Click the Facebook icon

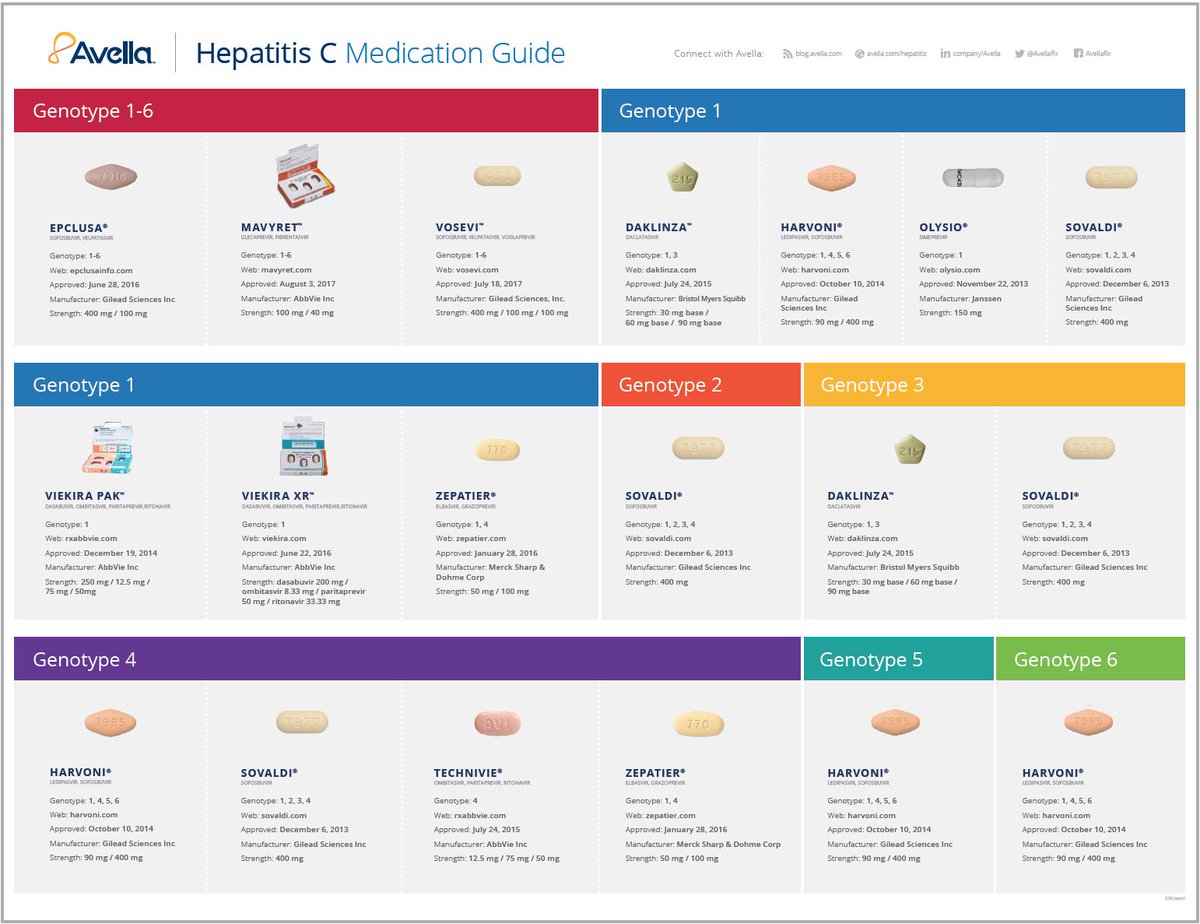pyautogui.click(x=1078, y=53)
